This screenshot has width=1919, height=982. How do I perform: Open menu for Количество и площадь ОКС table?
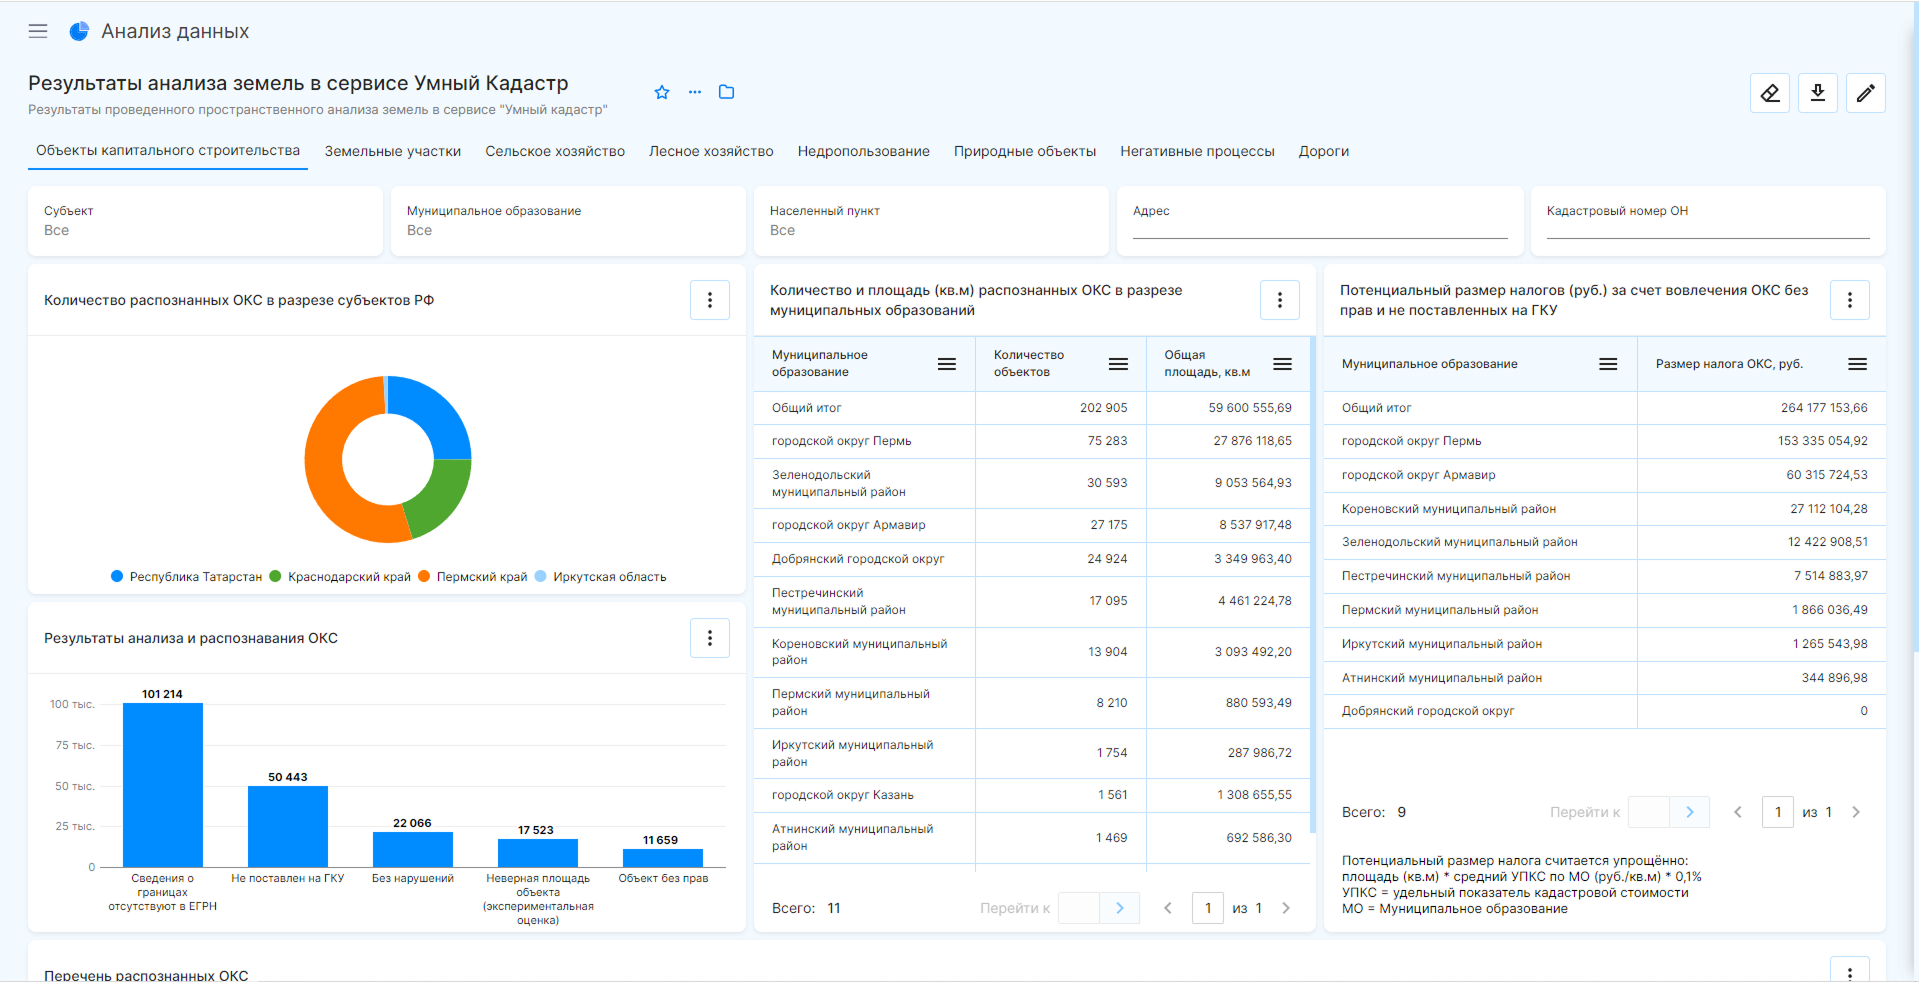coord(1280,300)
